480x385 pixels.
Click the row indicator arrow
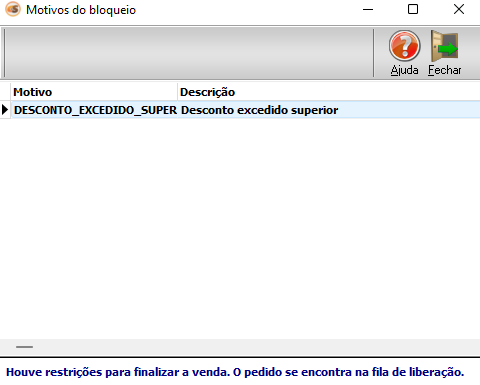pos(5,110)
